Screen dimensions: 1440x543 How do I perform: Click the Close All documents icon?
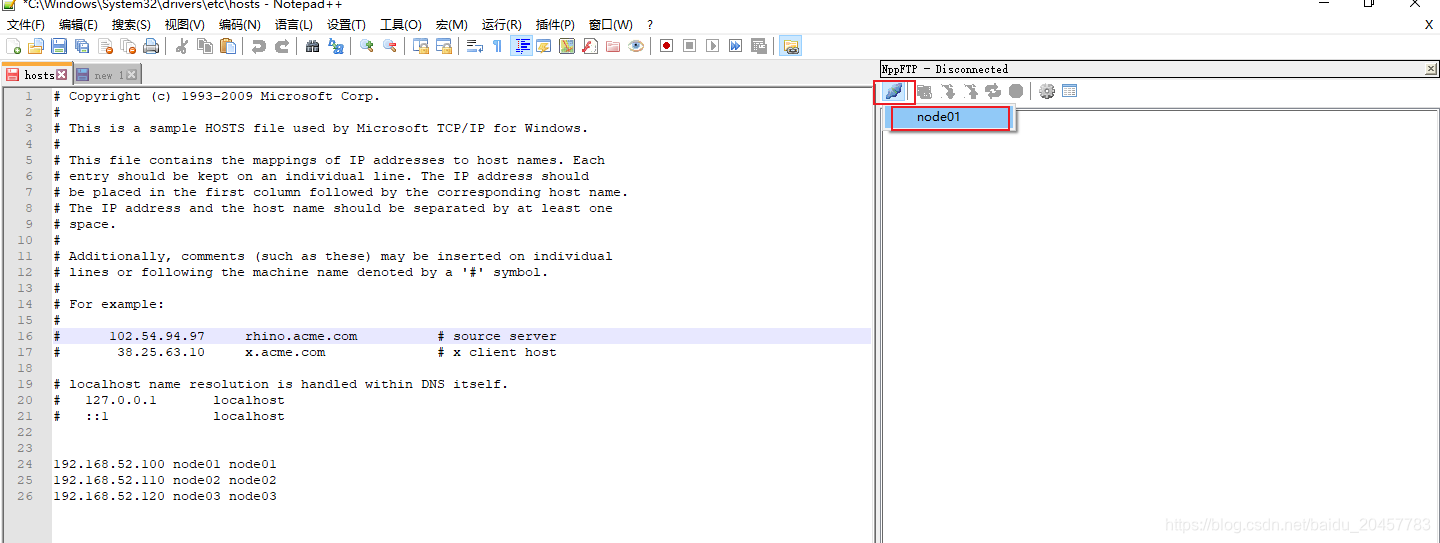128,46
